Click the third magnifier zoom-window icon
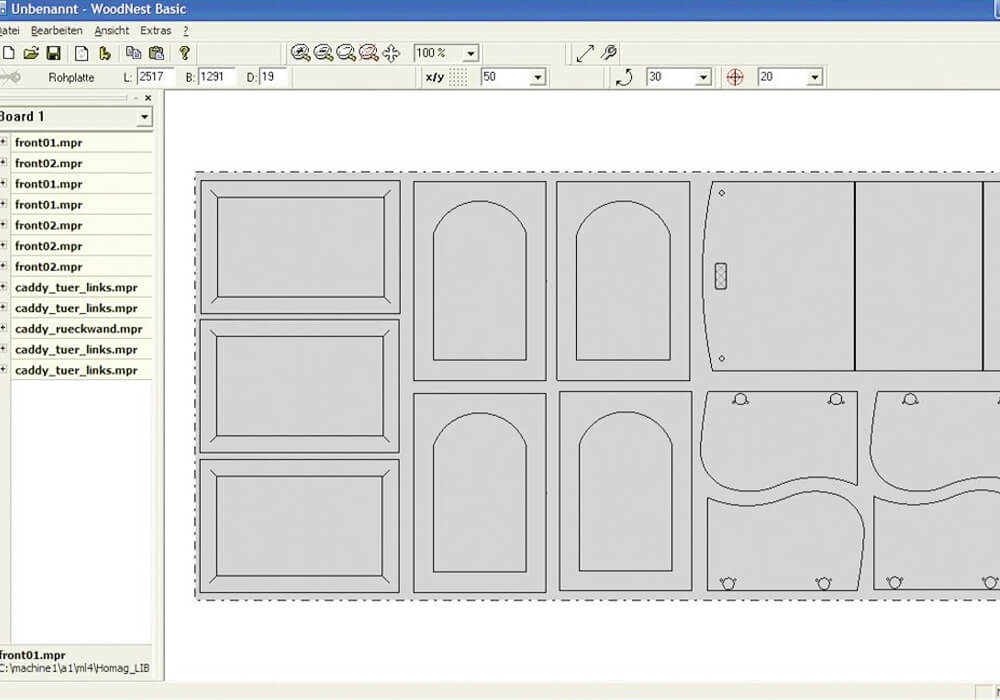Screen dimensions: 1000x700 coord(346,53)
